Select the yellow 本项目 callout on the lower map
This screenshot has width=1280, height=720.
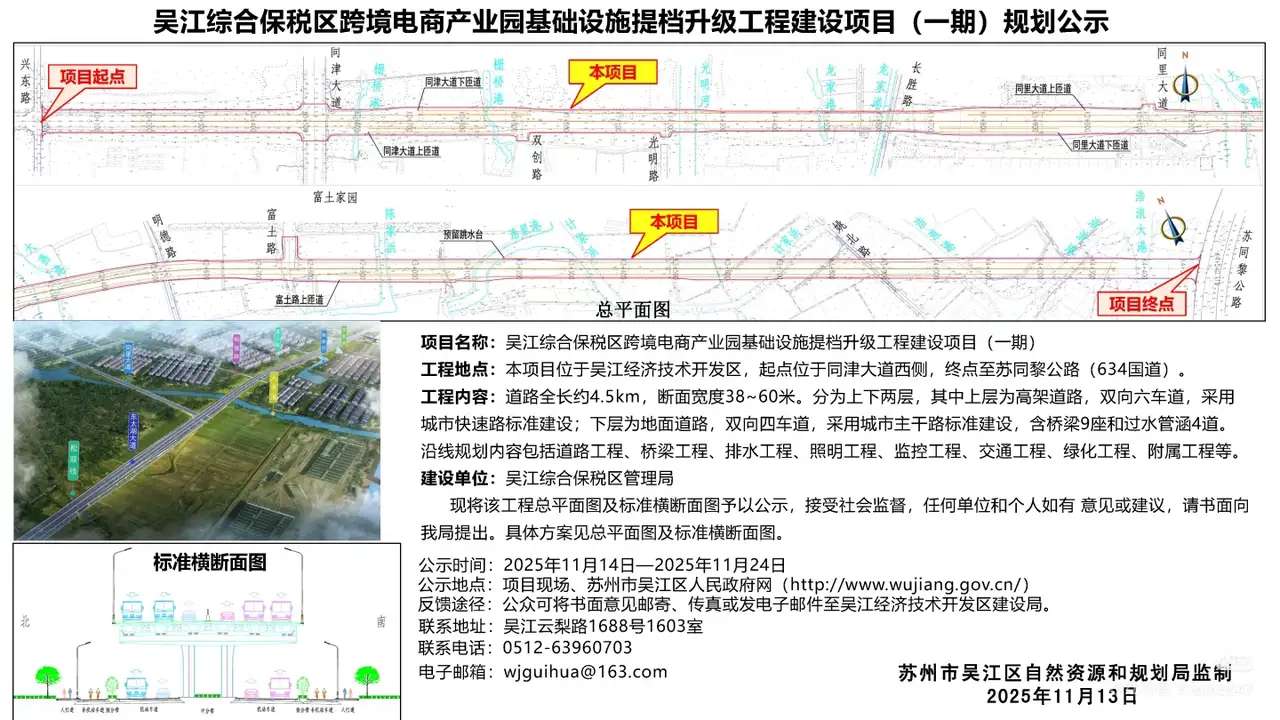tap(673, 221)
